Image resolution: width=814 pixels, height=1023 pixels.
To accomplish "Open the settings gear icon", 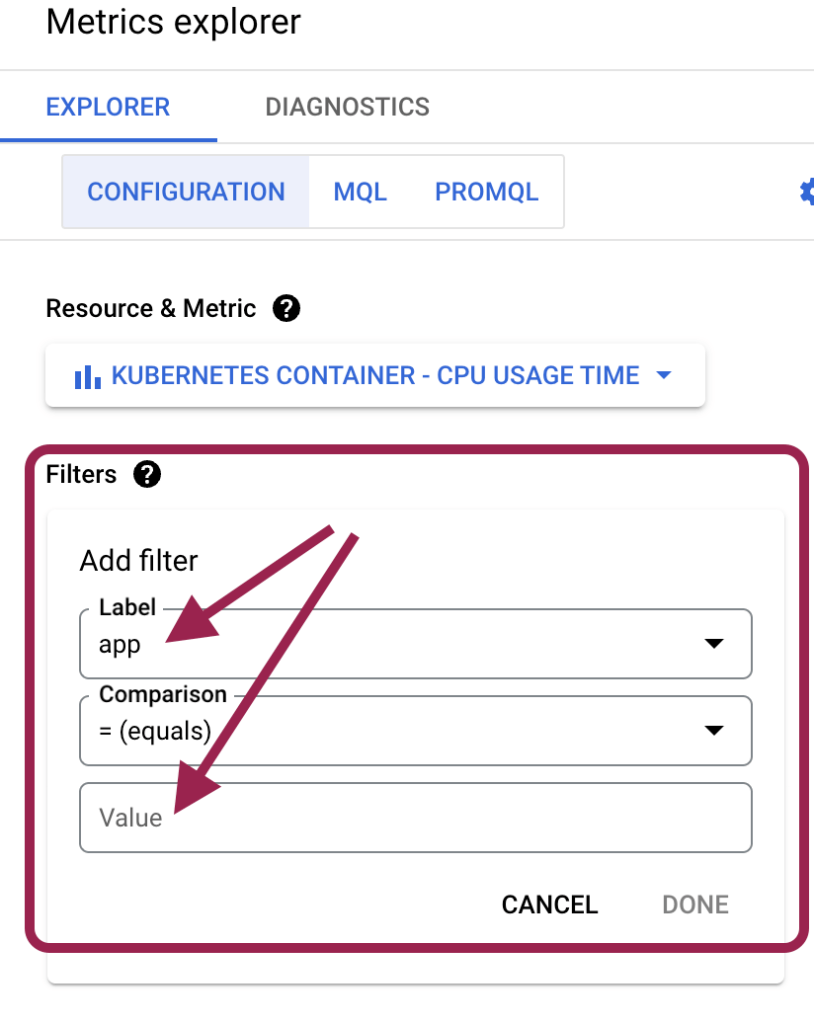I will point(807,192).
